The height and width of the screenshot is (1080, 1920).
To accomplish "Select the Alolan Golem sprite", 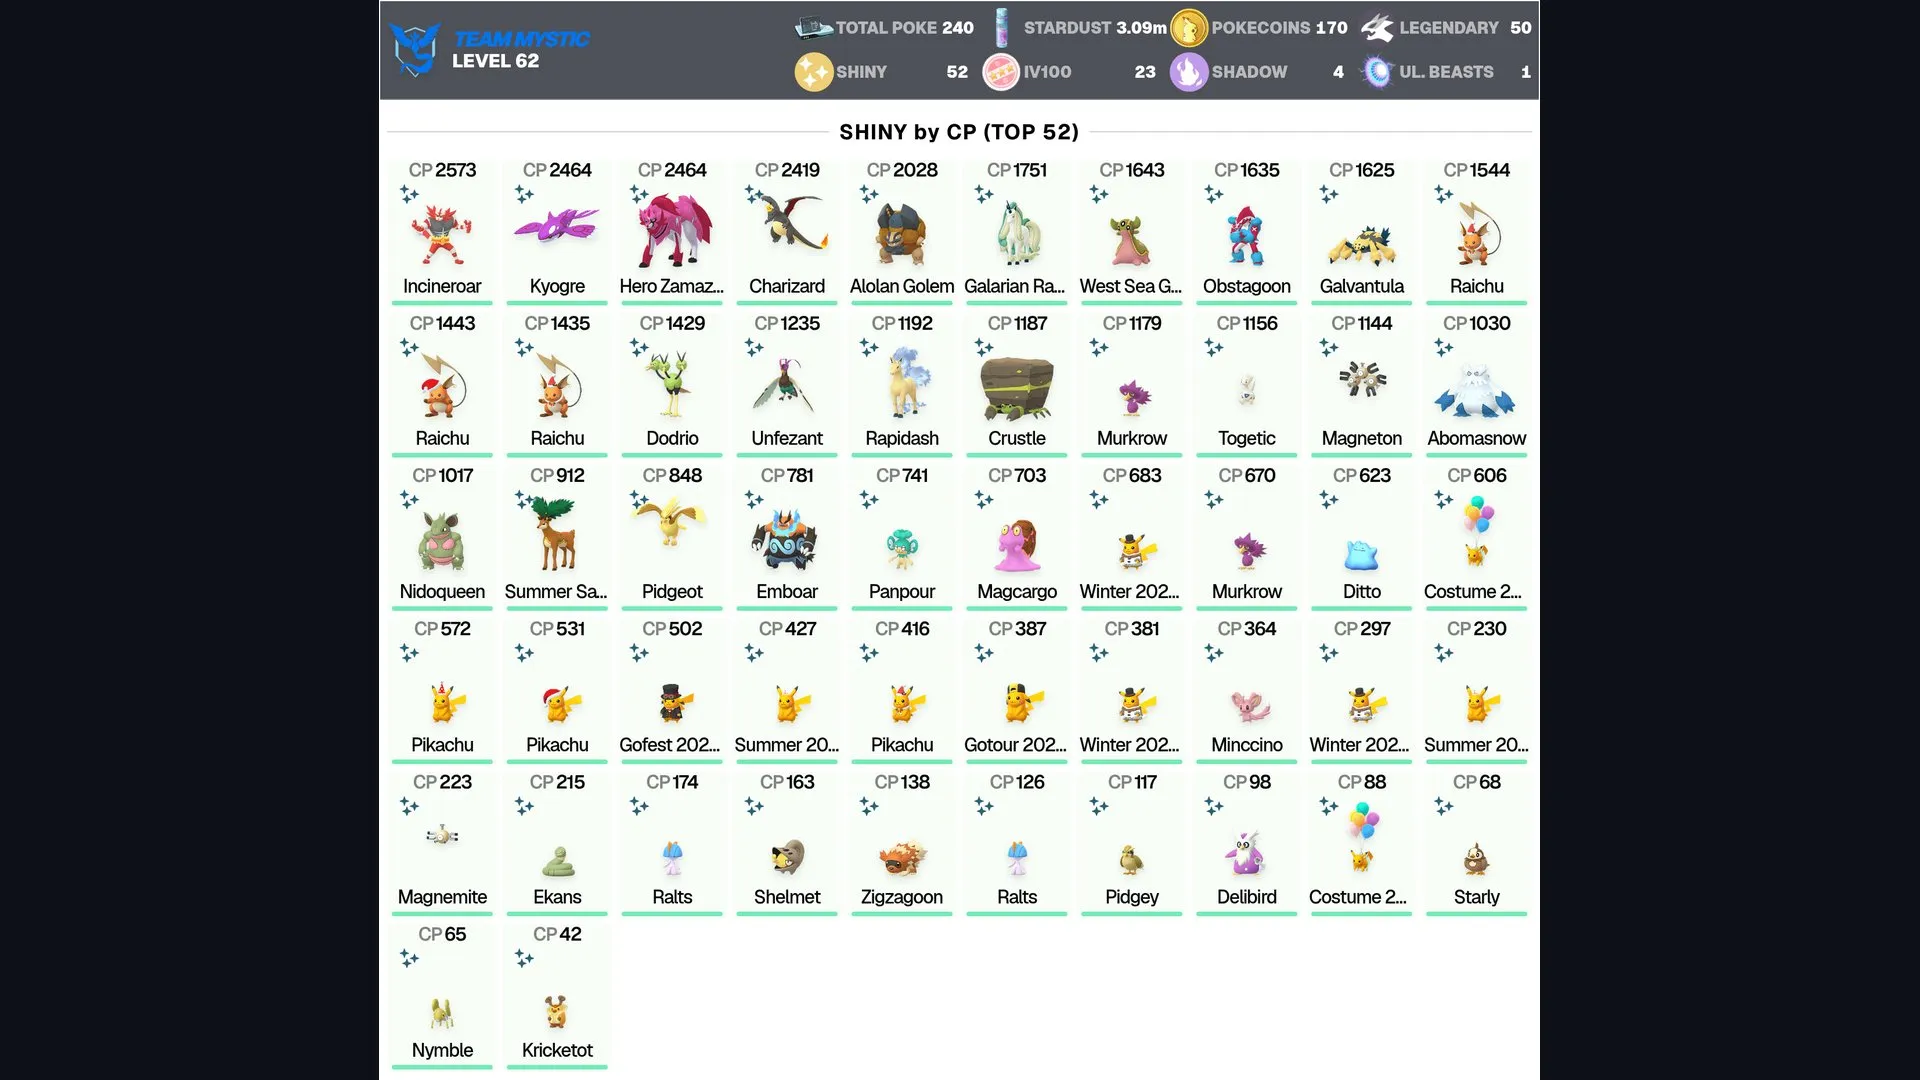I will coord(902,235).
